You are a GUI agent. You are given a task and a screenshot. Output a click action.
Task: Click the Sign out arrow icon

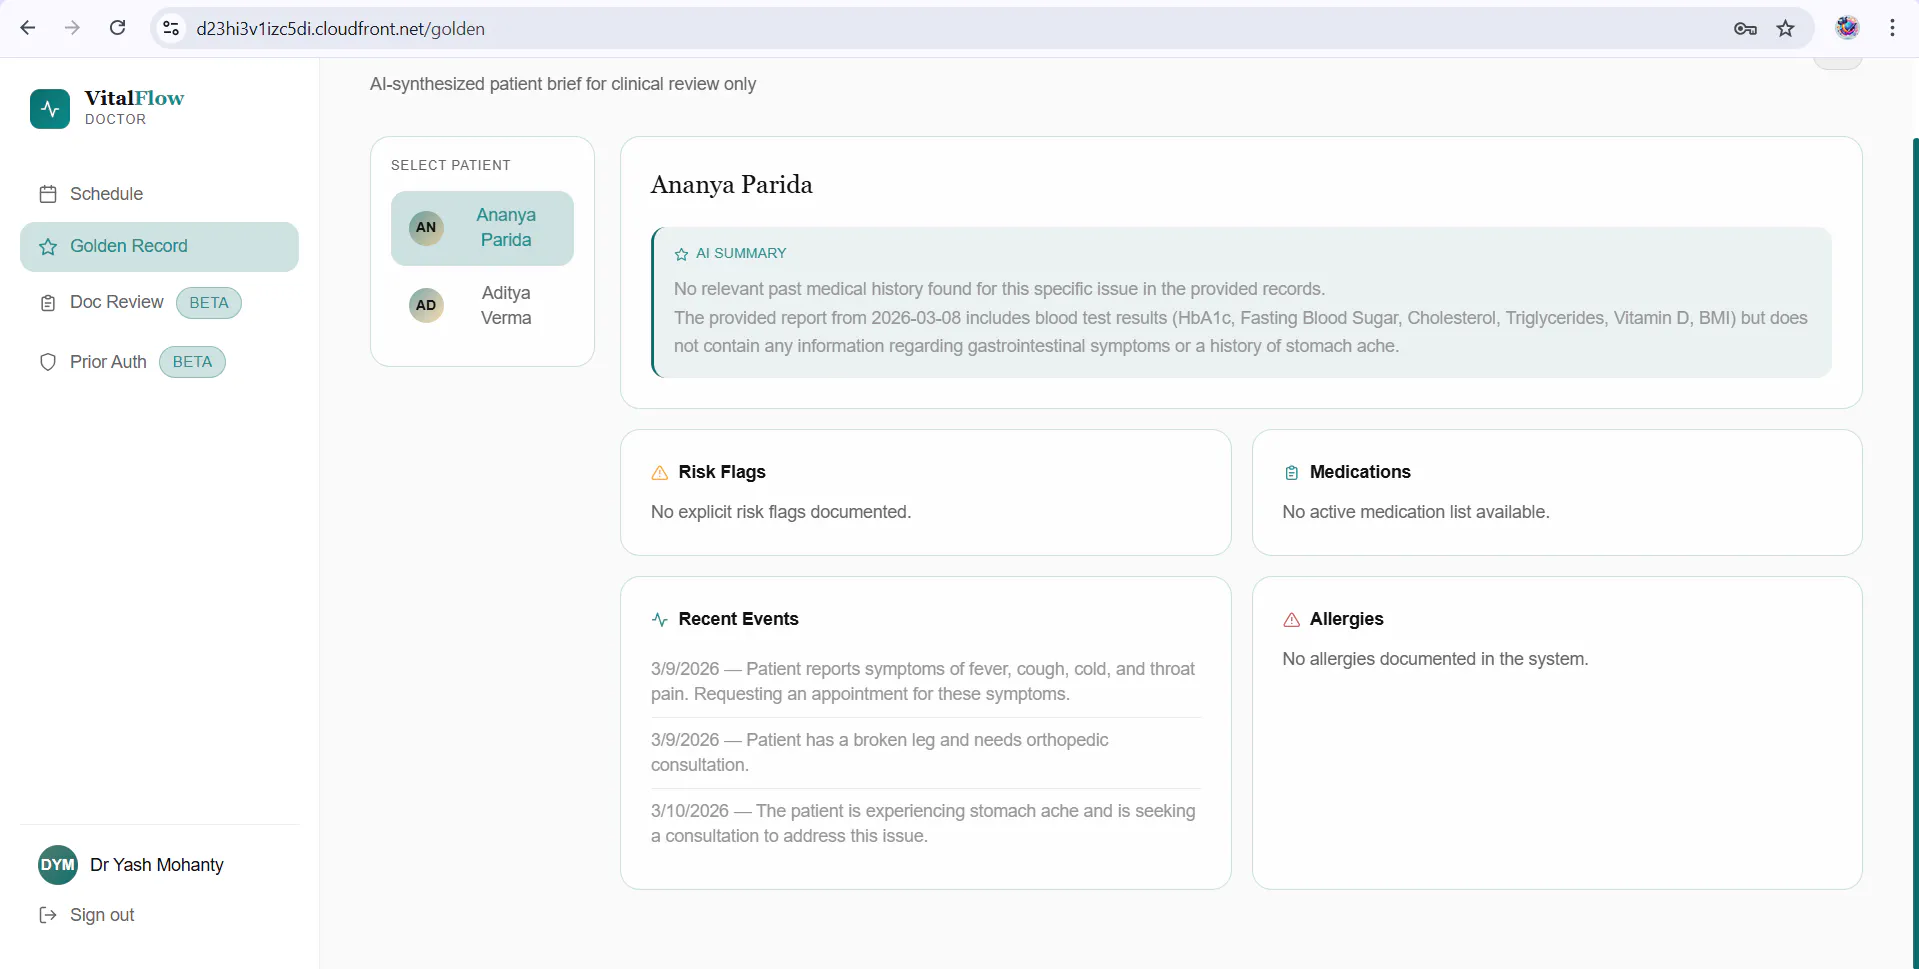click(48, 915)
